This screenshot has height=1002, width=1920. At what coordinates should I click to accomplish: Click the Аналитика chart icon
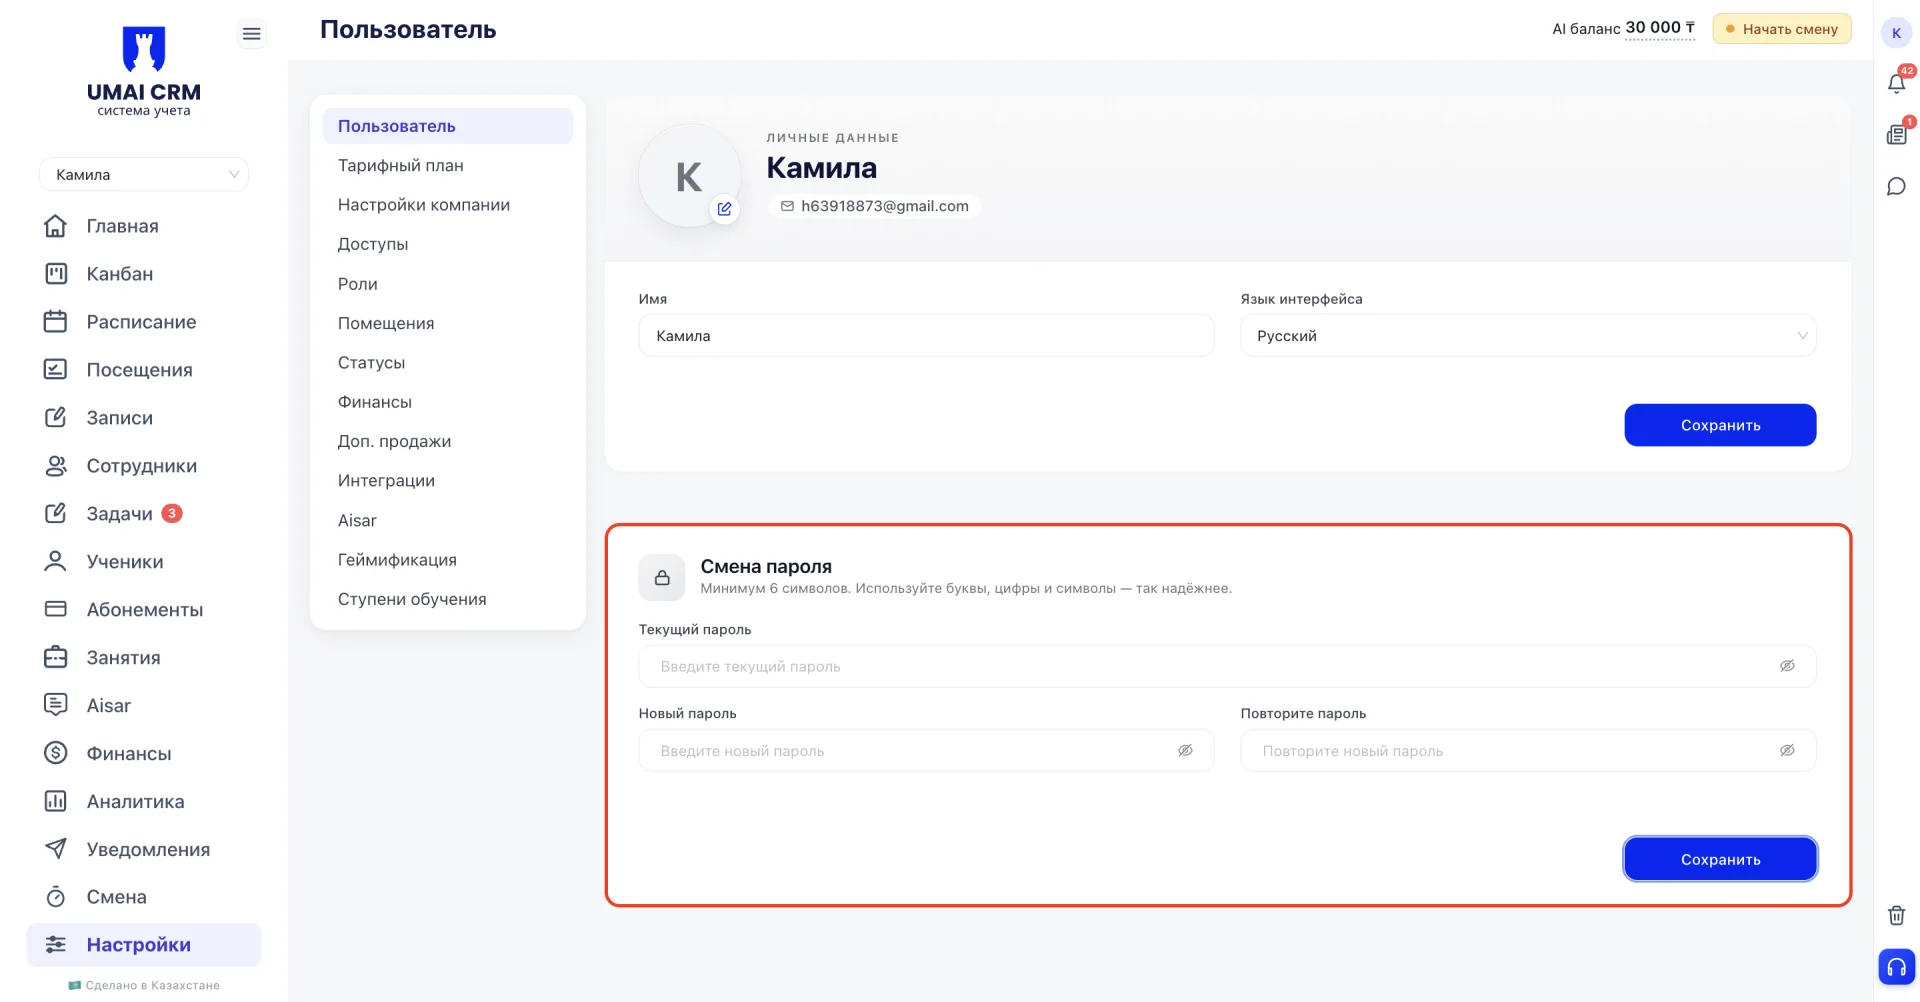[56, 802]
